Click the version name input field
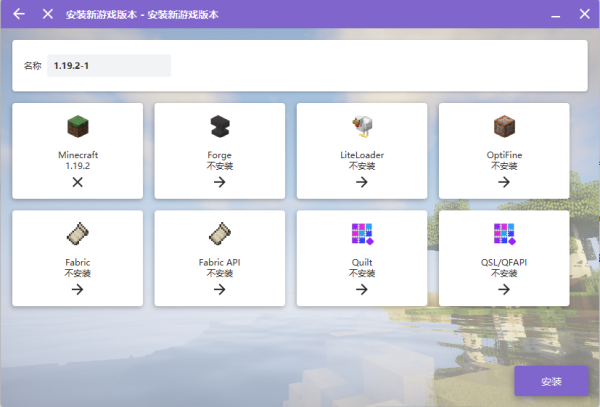Screen dimensions: 600x407 pos(109,66)
